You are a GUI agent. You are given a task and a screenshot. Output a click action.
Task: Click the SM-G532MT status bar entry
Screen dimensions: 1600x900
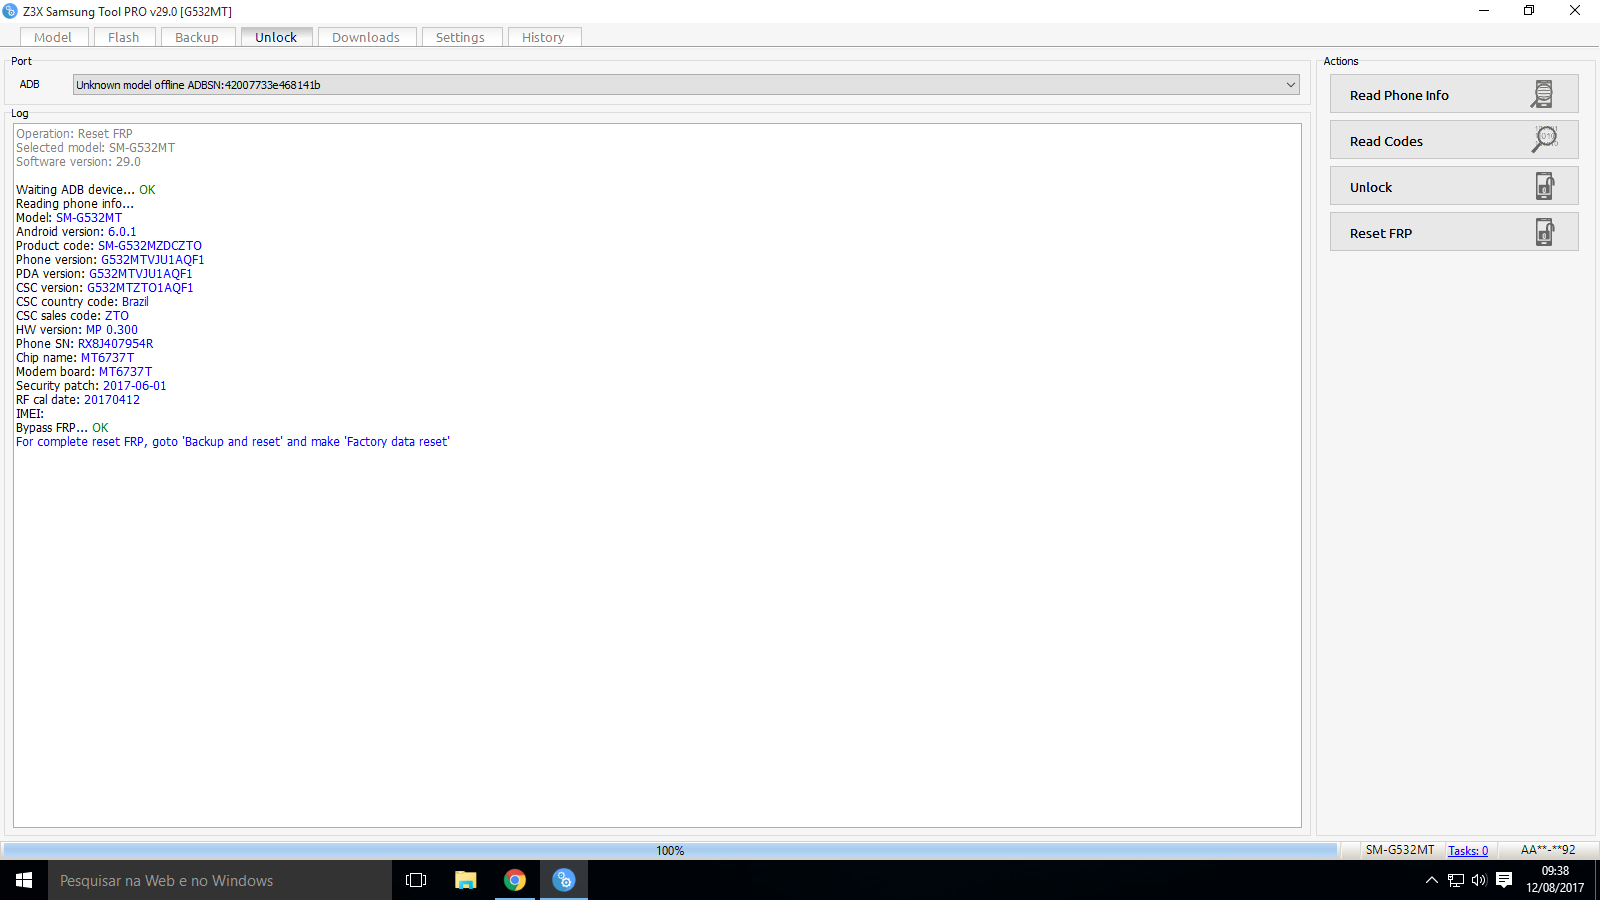[1400, 850]
